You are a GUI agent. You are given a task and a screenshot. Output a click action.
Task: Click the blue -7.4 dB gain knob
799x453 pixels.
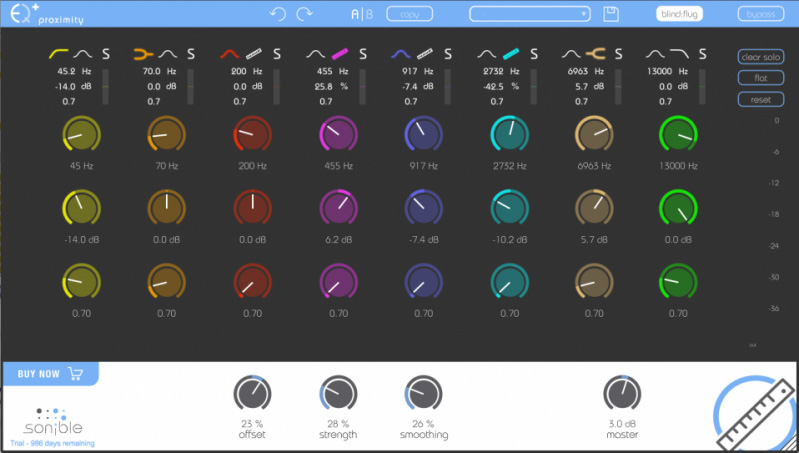pyautogui.click(x=423, y=208)
